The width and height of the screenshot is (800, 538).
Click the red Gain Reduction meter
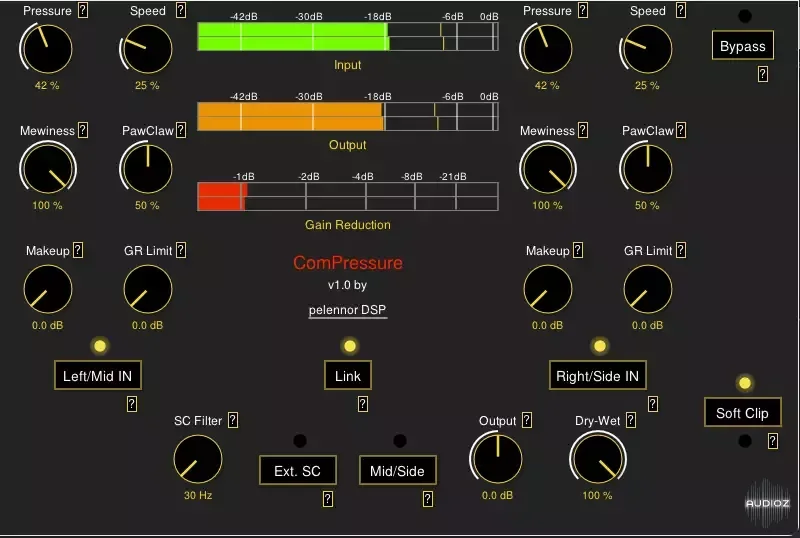point(348,197)
